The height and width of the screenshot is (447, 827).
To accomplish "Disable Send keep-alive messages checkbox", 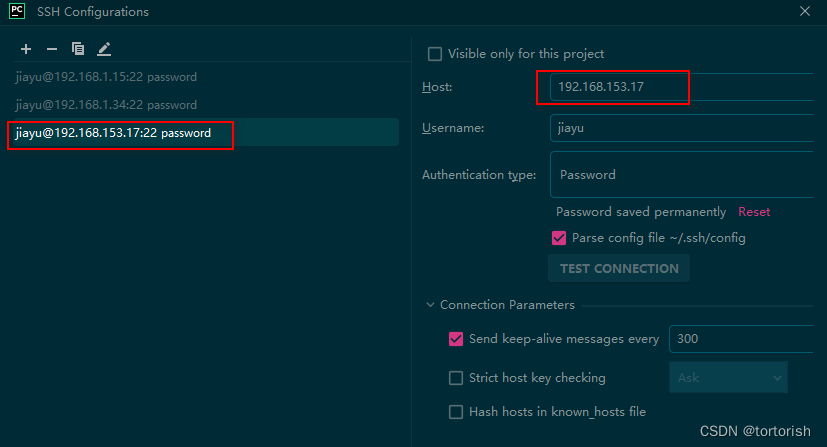I will 456,339.
